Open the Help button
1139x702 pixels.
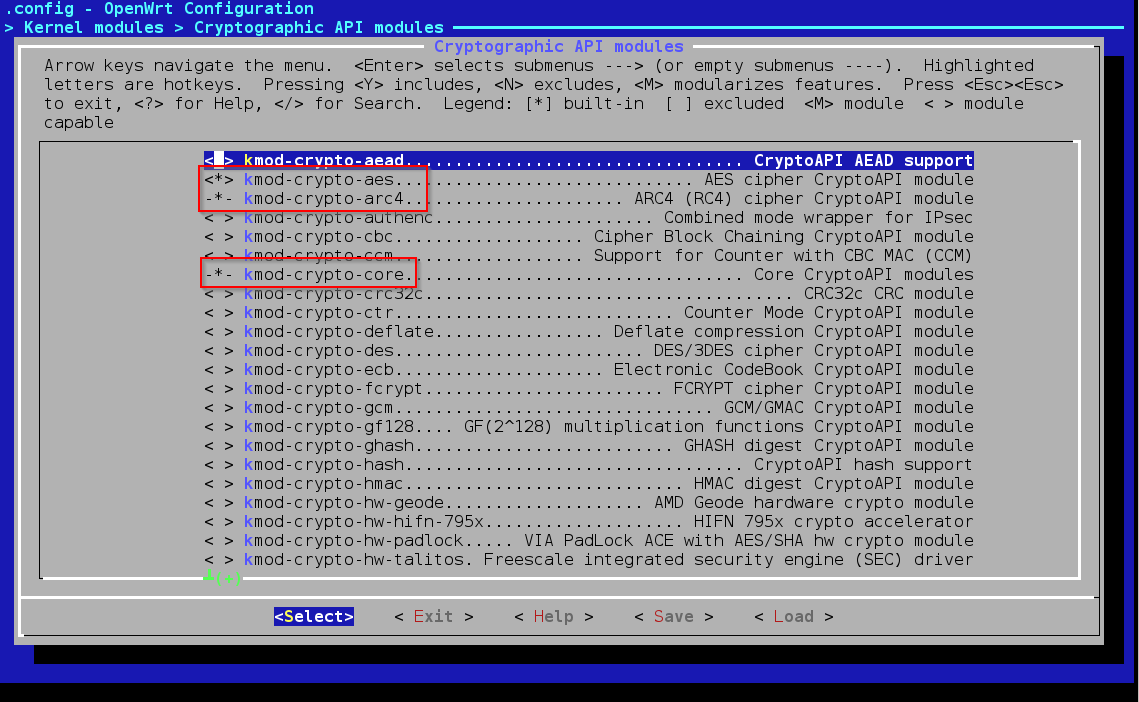[x=553, y=617]
